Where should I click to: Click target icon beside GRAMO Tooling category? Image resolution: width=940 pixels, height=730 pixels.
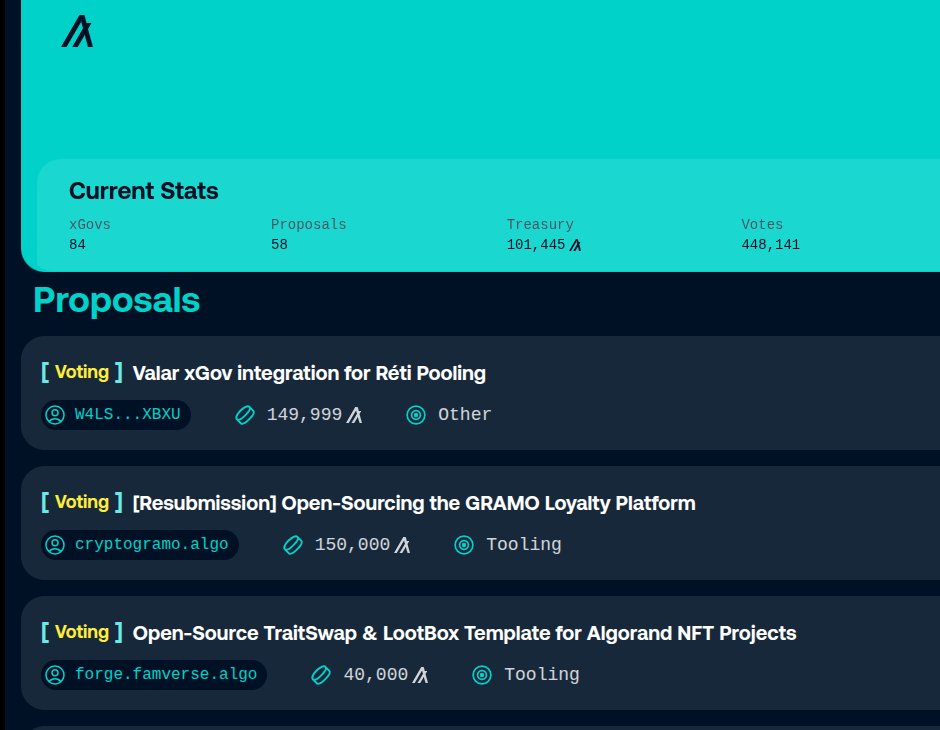tap(463, 545)
